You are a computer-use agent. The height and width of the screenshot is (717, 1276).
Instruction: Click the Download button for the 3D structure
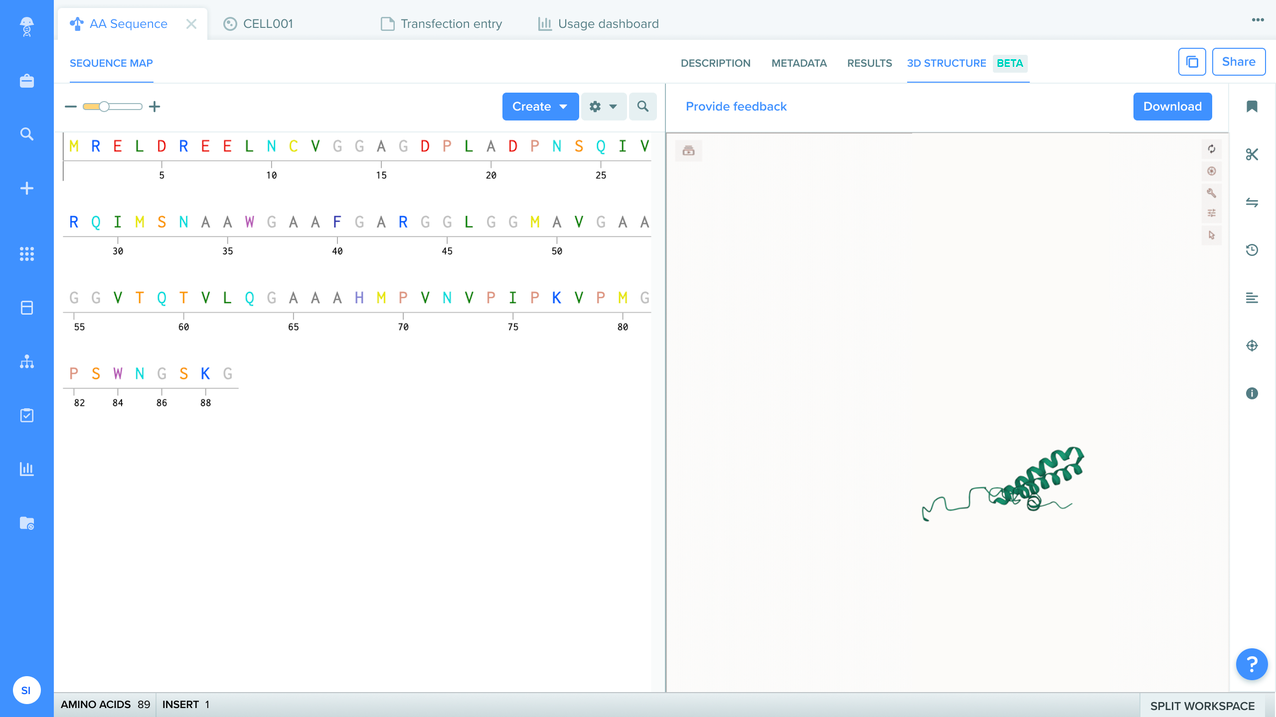1172,106
